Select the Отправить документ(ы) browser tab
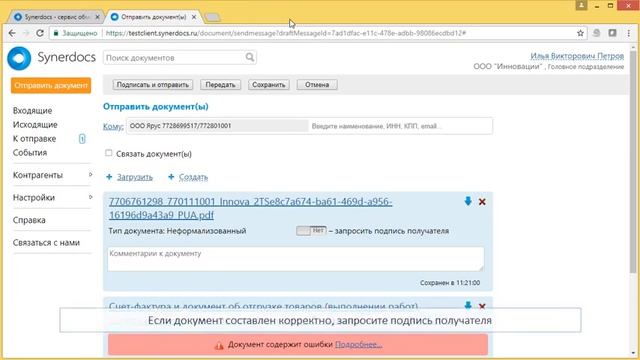640x360 pixels. (153, 17)
